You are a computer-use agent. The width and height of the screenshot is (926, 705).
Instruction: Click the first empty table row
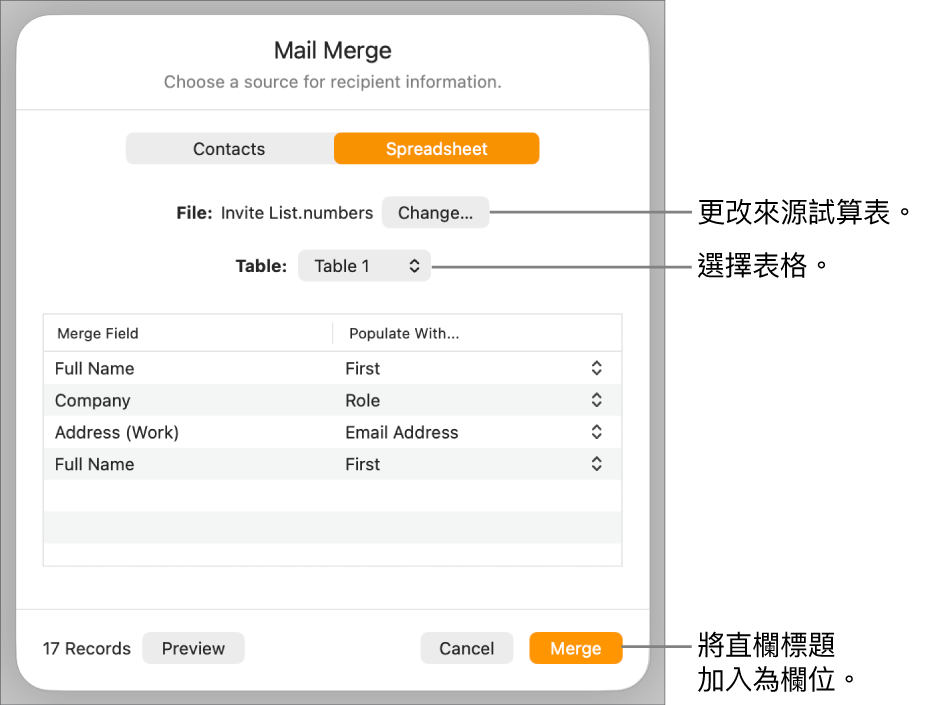click(x=332, y=496)
